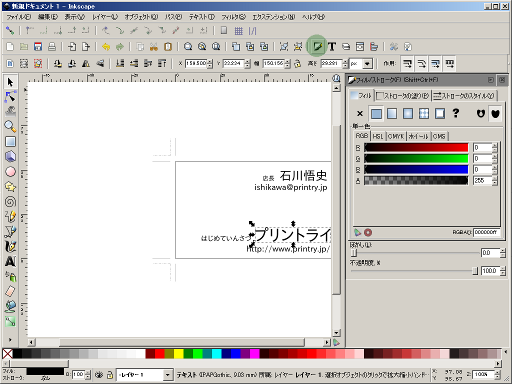The height and width of the screenshot is (384, 512).
Task: Toggle current layer visibility eye
Action: pyautogui.click(x=99, y=375)
